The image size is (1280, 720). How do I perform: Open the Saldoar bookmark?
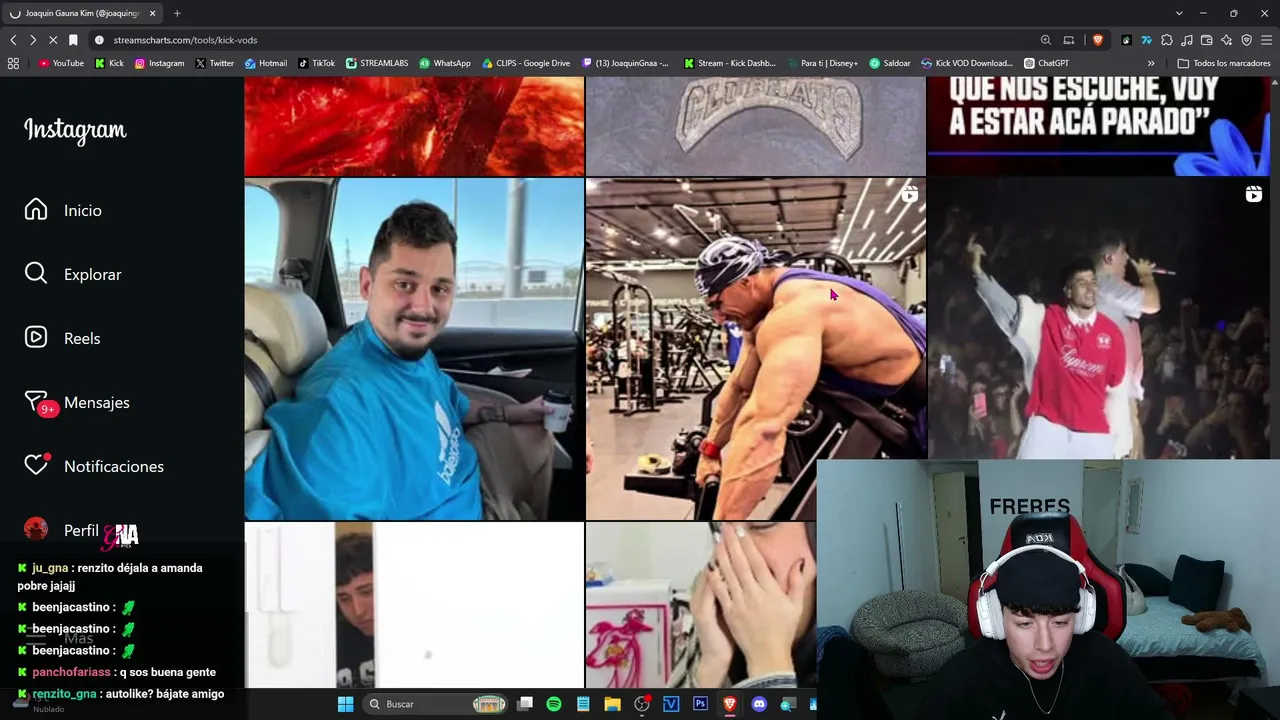point(890,63)
